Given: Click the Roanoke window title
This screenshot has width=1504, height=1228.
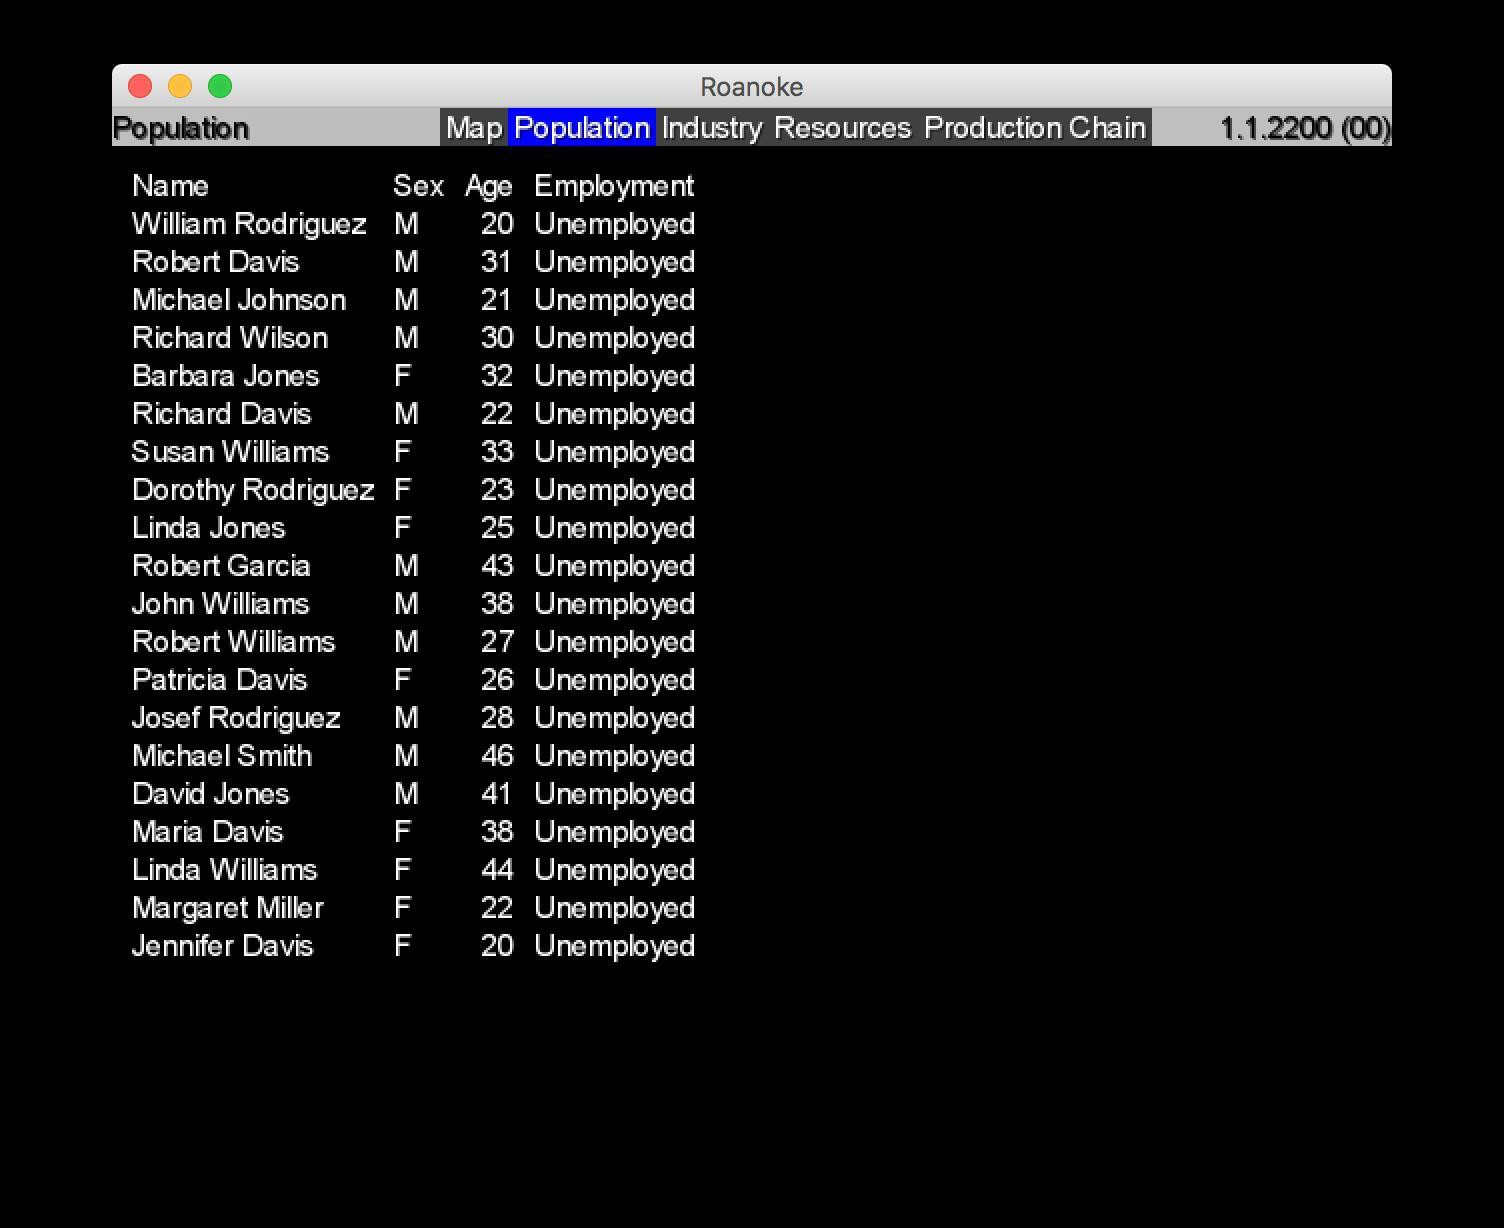Looking at the screenshot, I should point(752,87).
